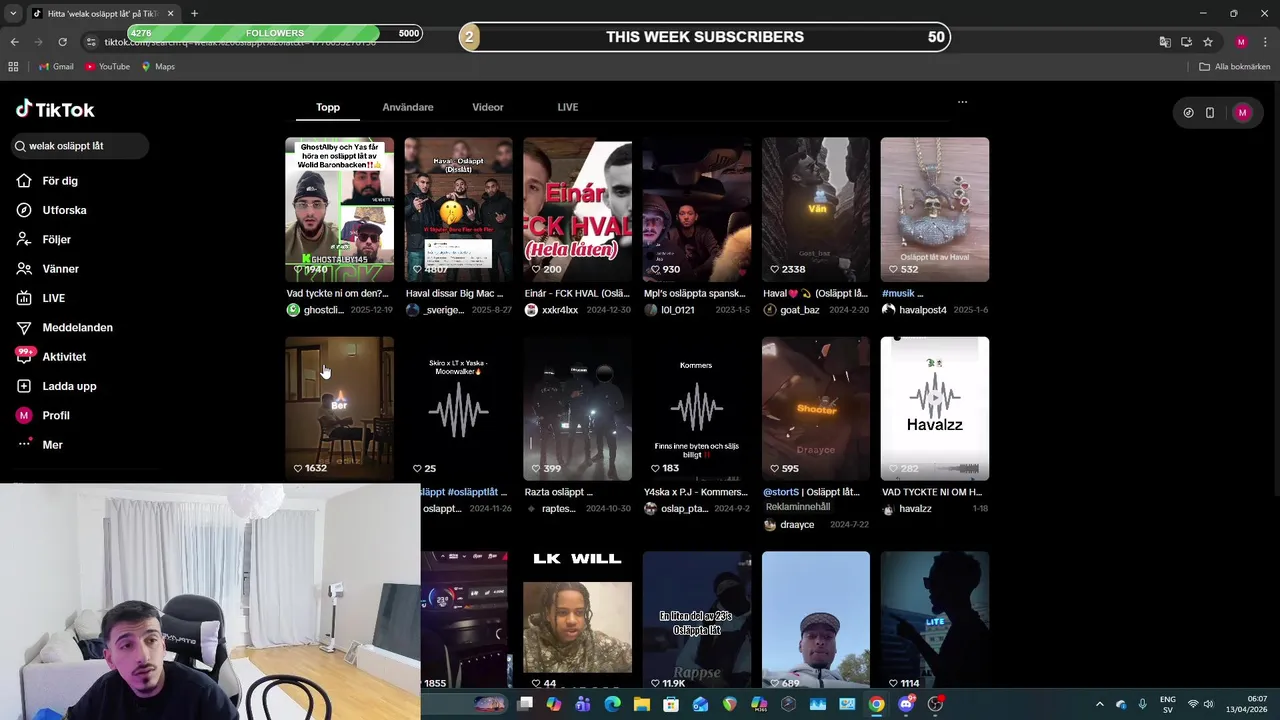This screenshot has height=720, width=1280.
Task: Open Chrome profile avatar M
Action: 1241,42
